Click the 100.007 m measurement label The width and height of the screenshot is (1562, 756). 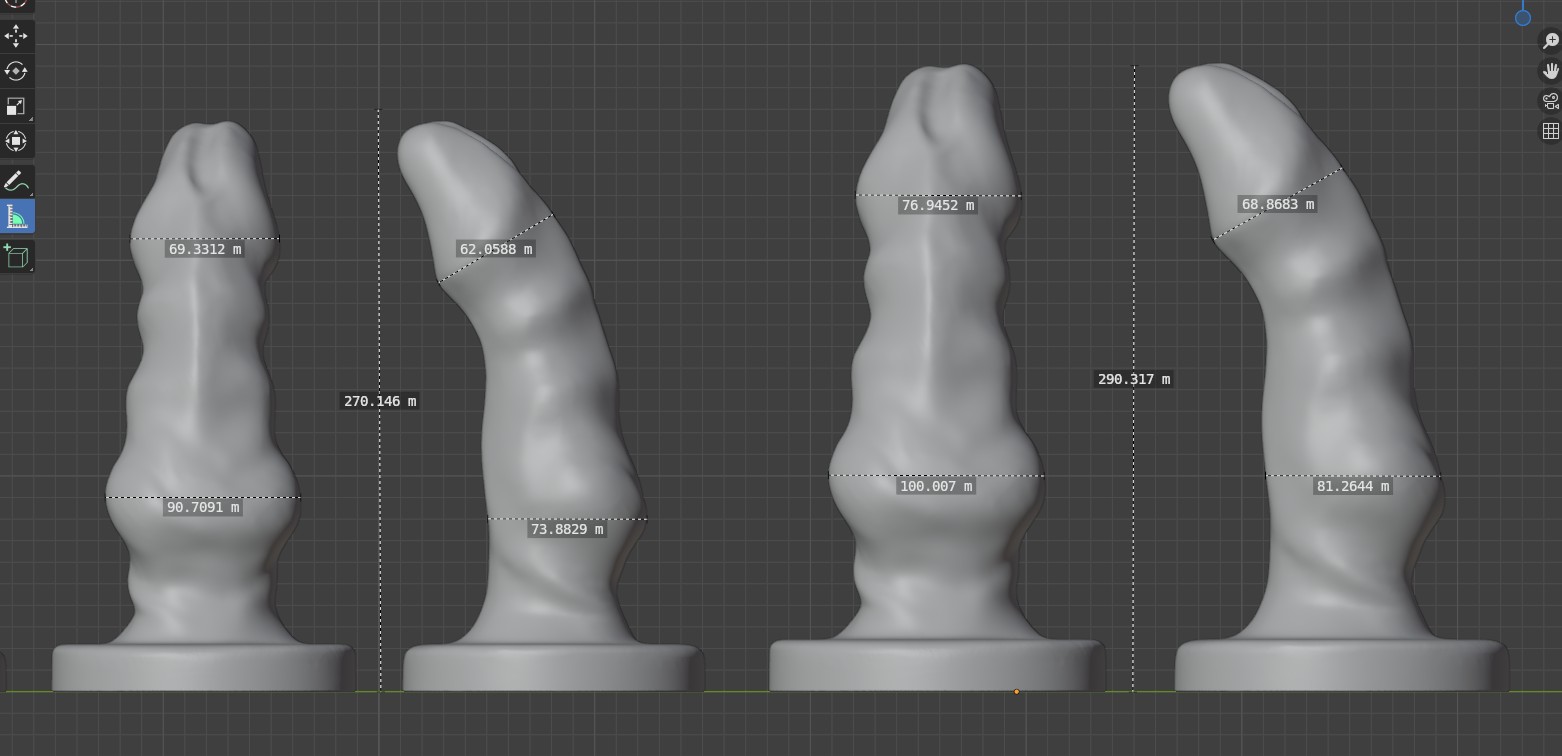[x=936, y=486]
